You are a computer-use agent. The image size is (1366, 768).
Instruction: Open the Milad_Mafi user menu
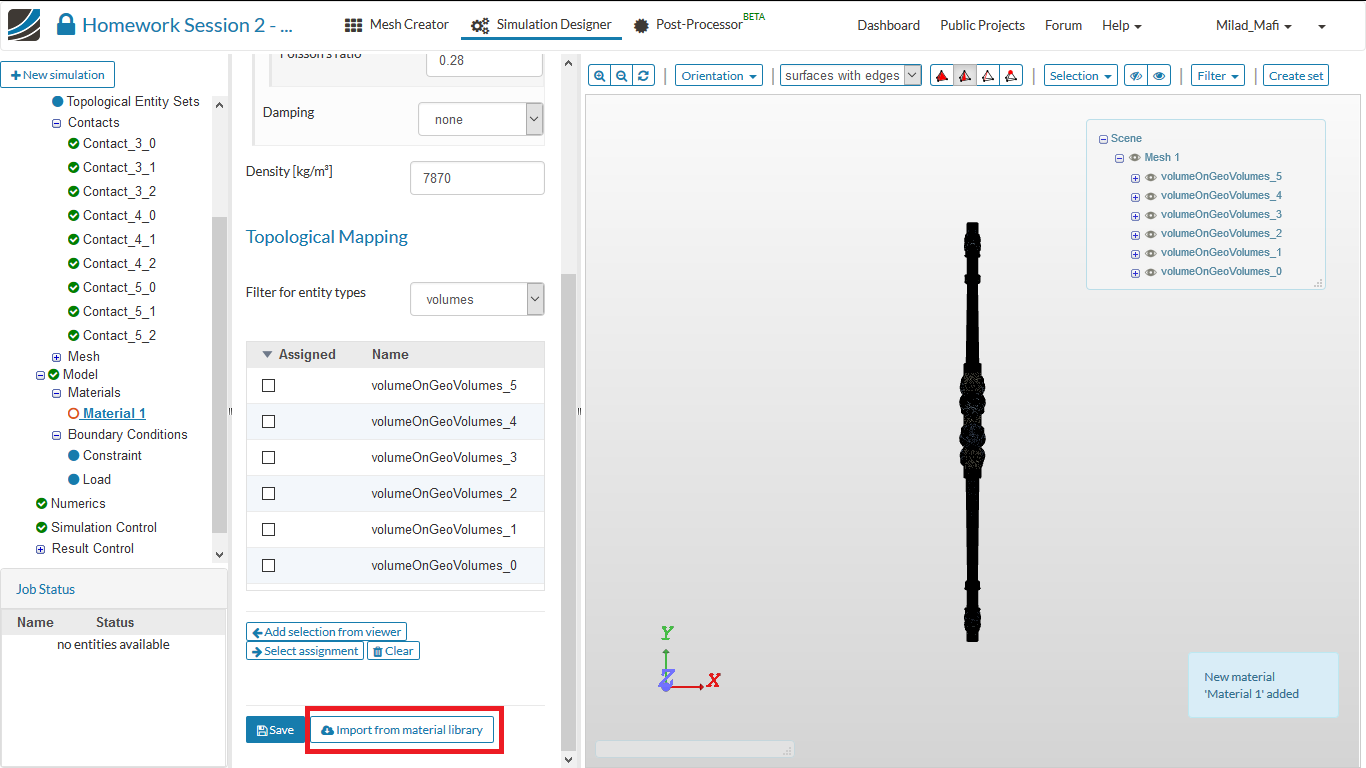click(x=1253, y=25)
